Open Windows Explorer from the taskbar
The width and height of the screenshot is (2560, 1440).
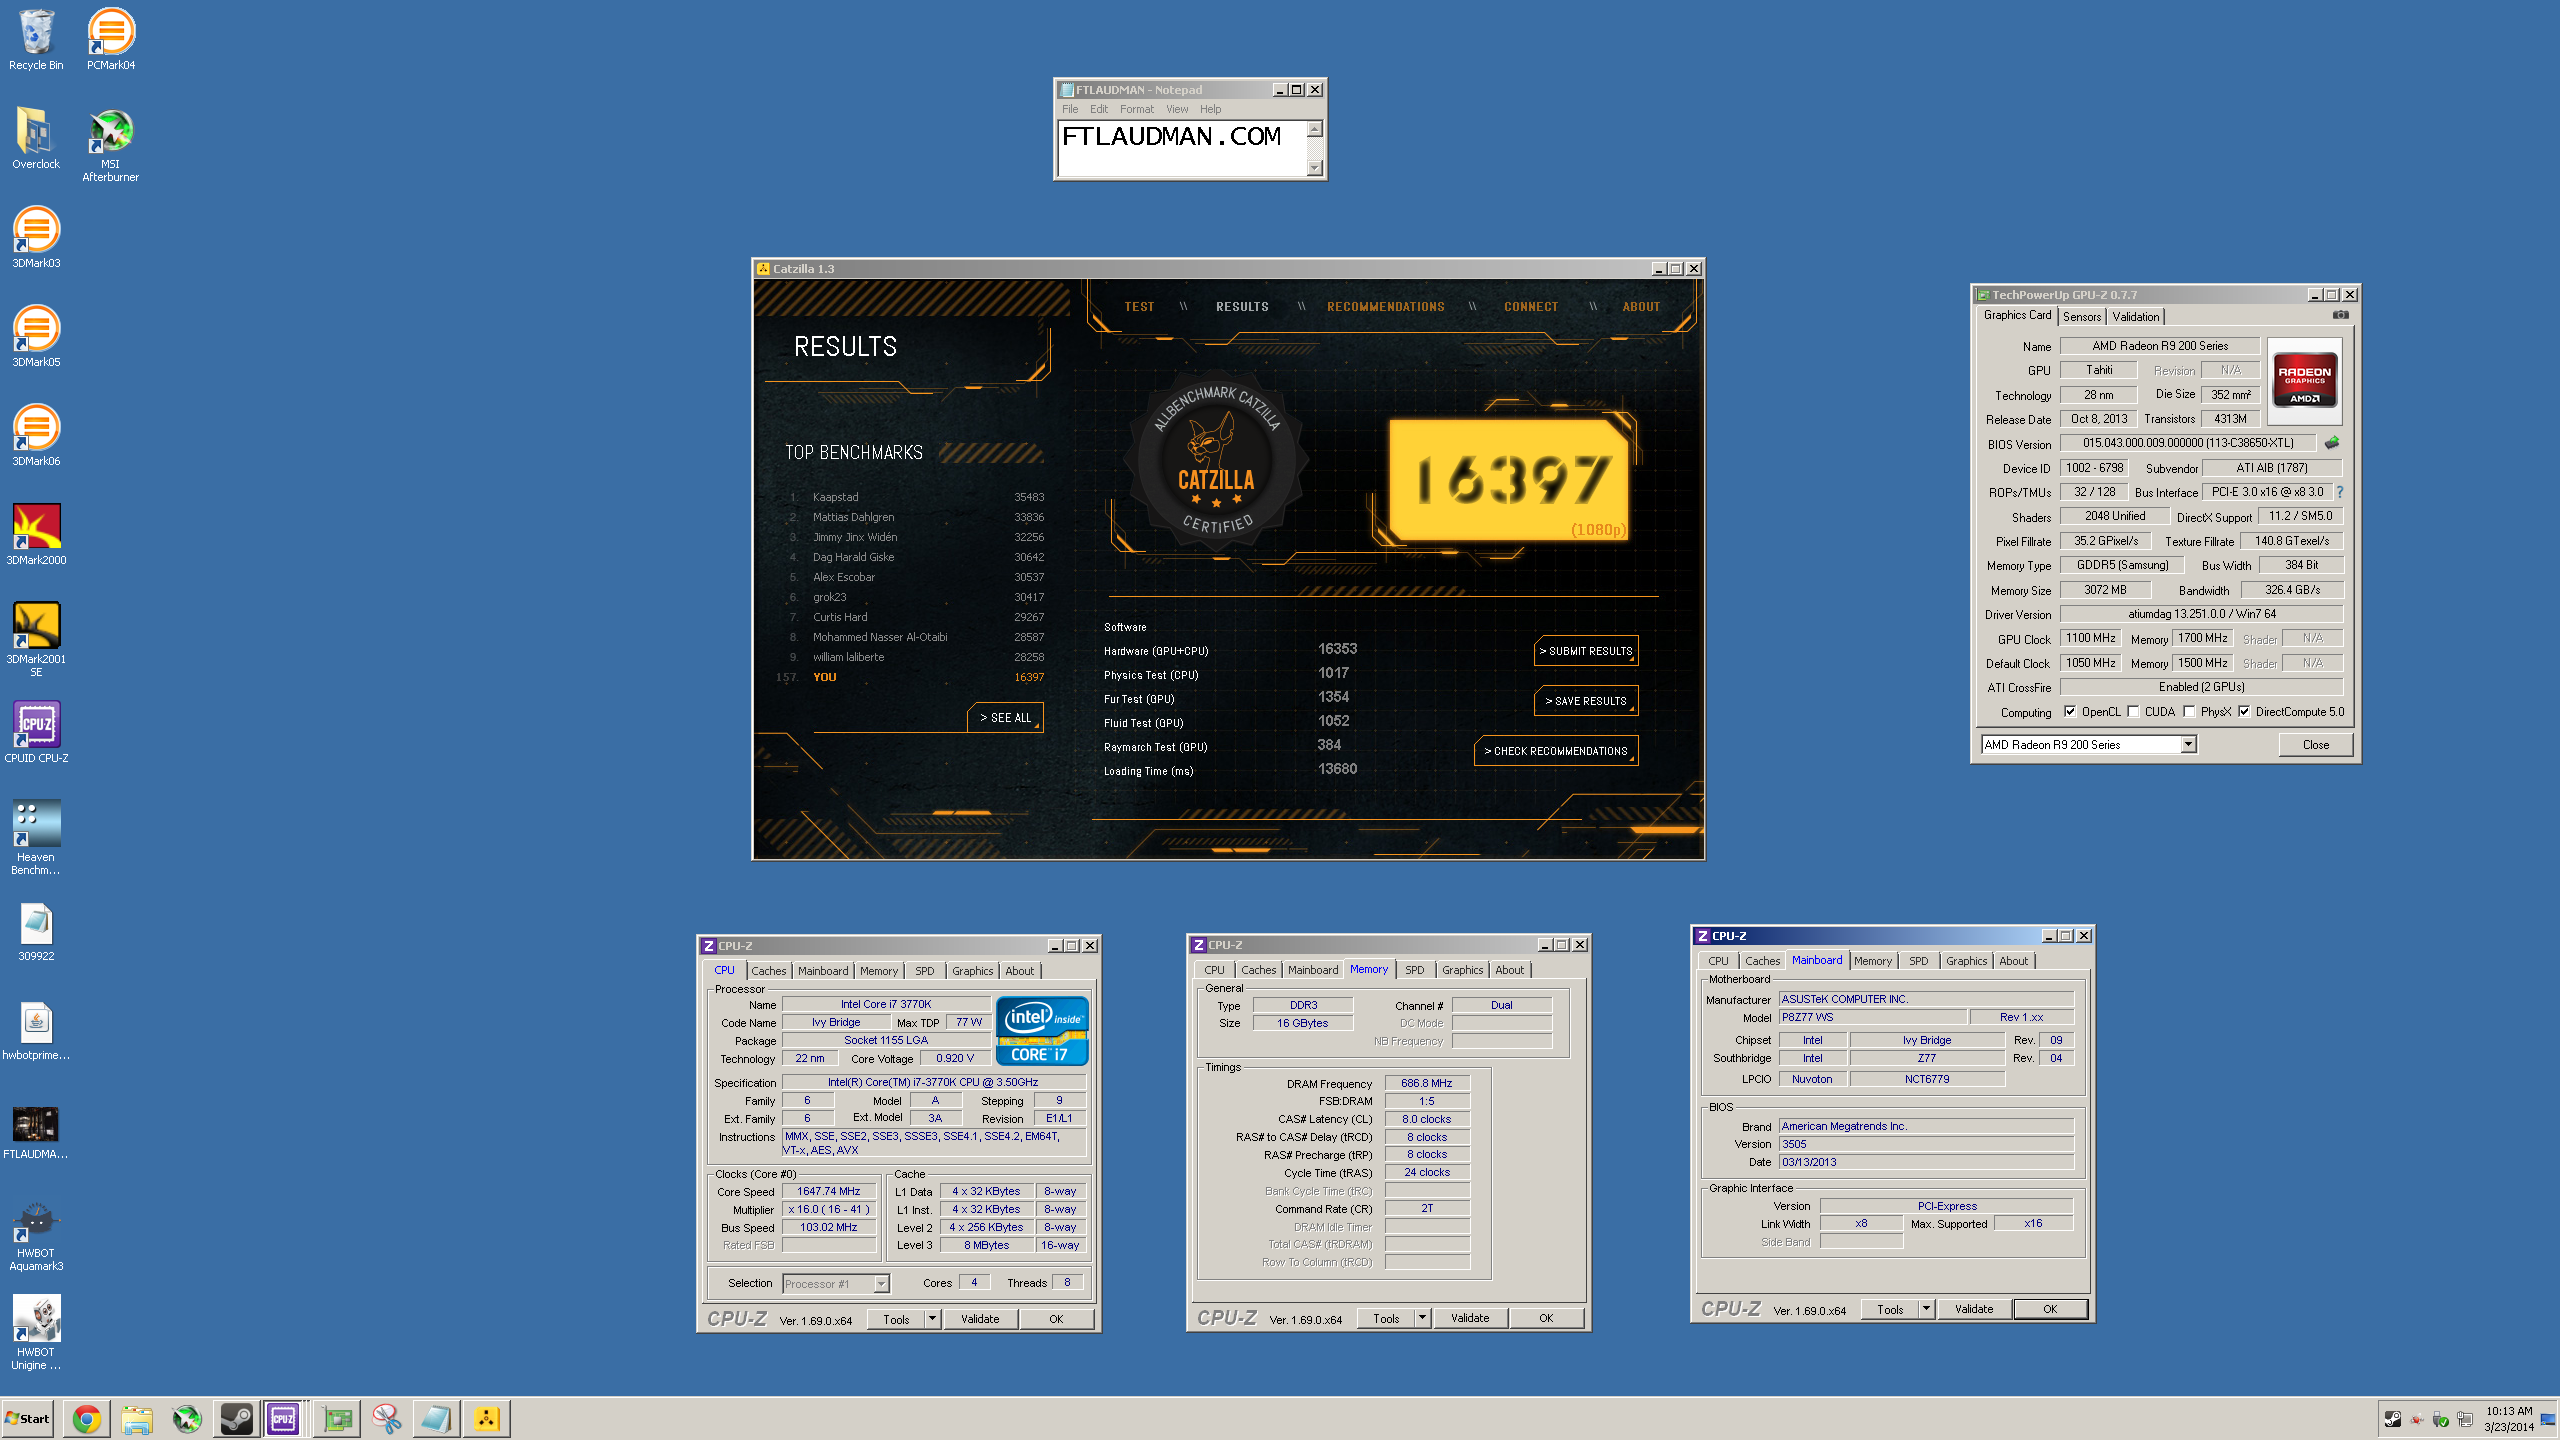tap(137, 1419)
